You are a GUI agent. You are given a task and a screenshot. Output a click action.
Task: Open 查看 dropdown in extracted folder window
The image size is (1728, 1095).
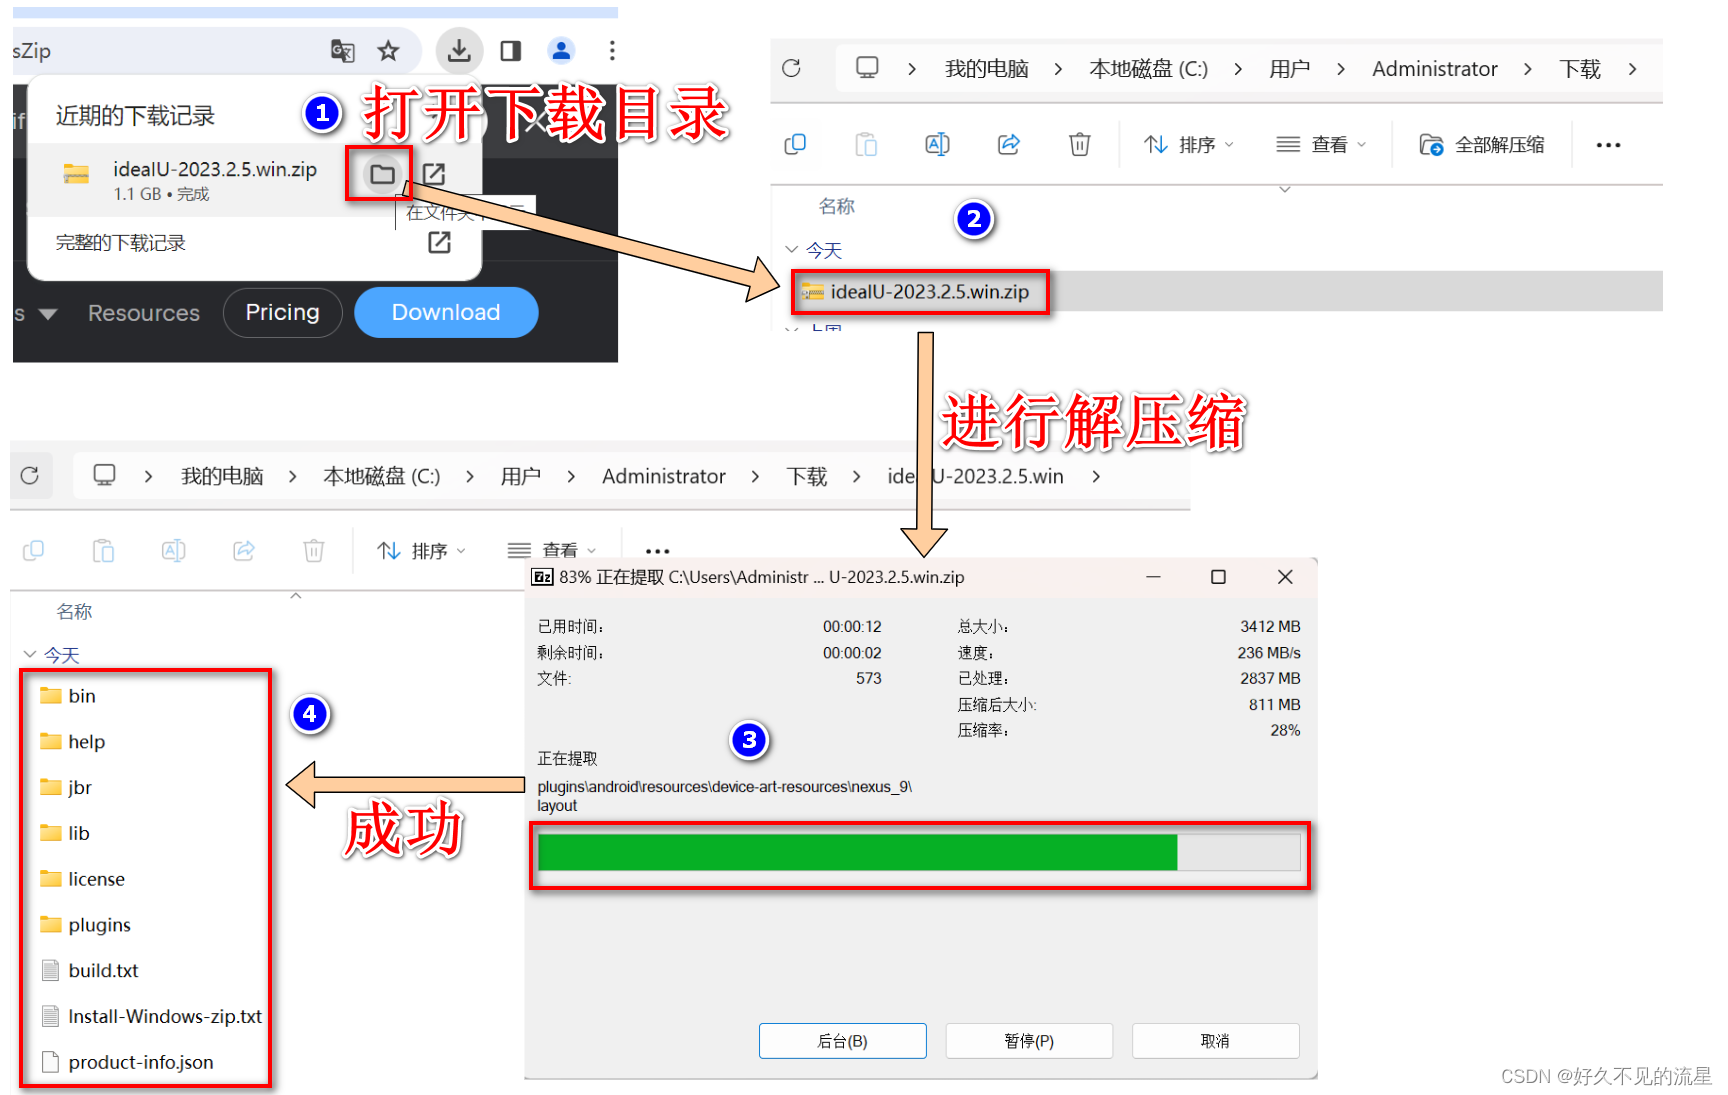coord(552,551)
